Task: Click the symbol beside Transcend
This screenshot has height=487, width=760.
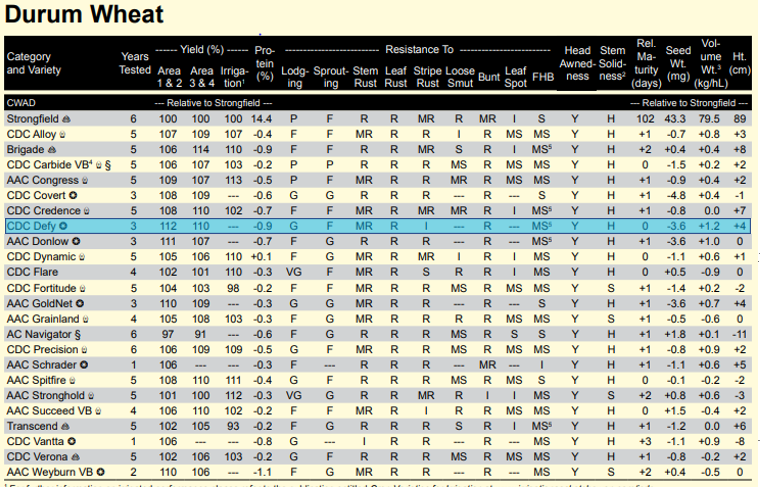Action: click(65, 426)
